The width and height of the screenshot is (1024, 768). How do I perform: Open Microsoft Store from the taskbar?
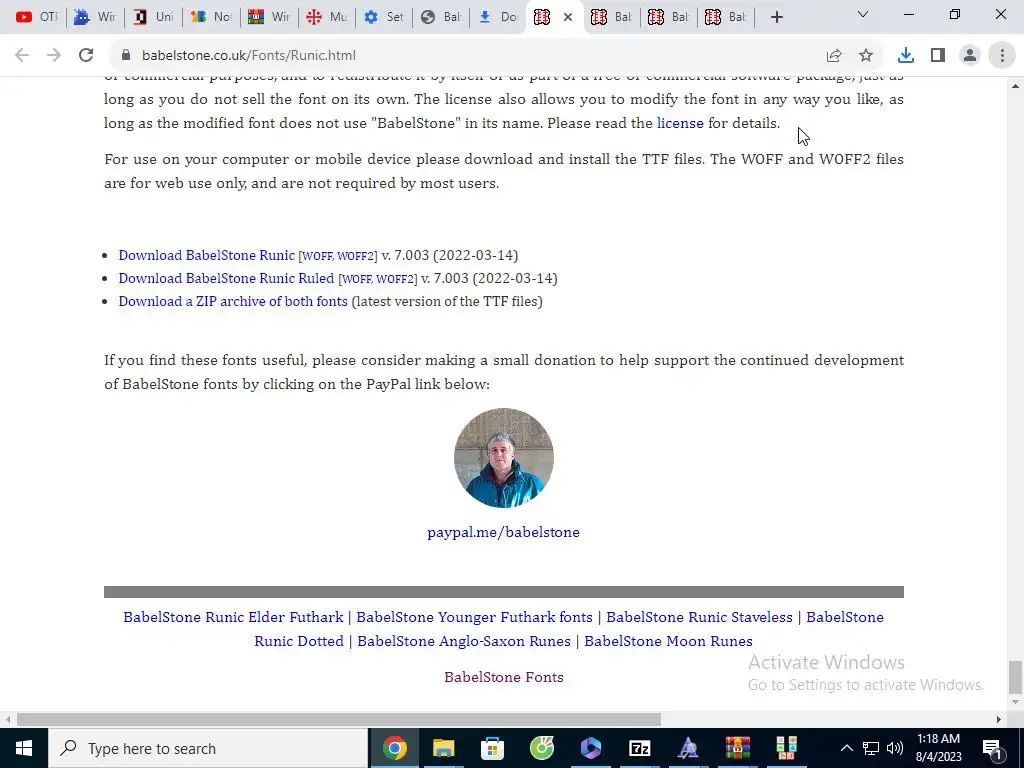pos(492,748)
